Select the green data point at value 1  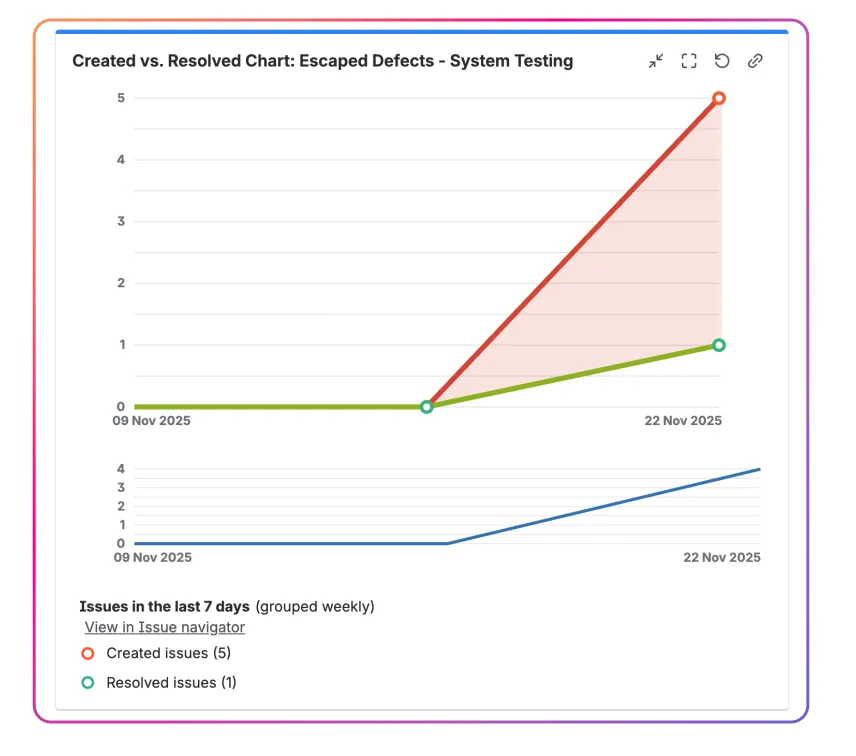719,345
